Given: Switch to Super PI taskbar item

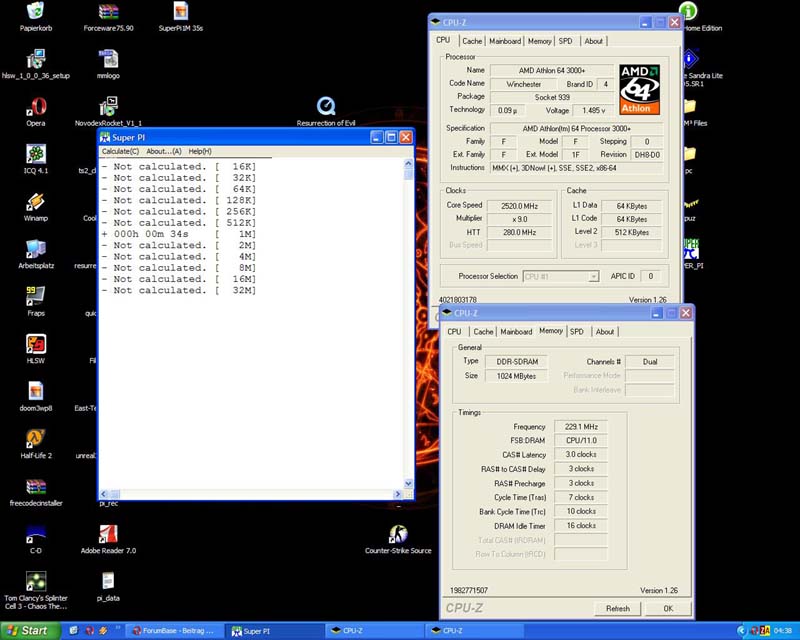Looking at the screenshot, I should coord(274,631).
